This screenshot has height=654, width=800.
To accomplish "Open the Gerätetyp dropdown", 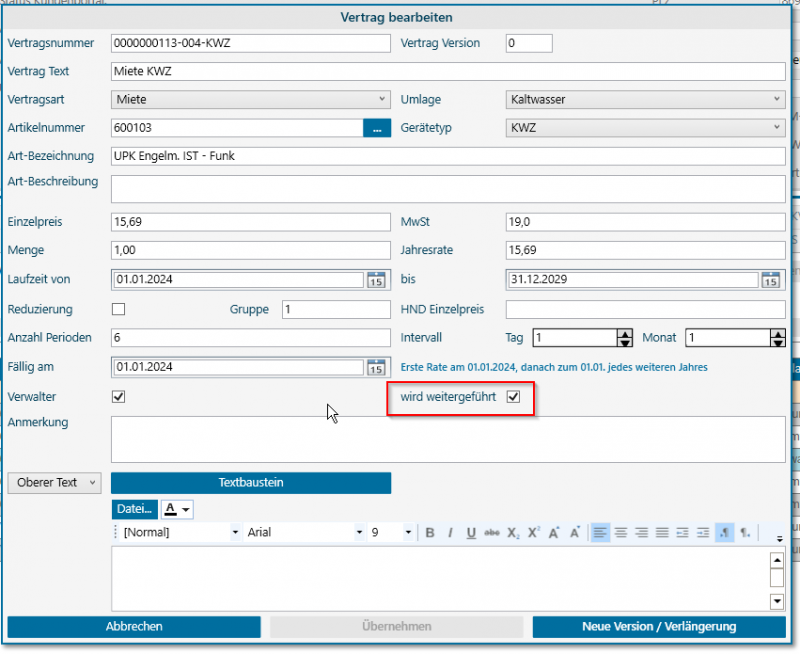I will point(645,128).
